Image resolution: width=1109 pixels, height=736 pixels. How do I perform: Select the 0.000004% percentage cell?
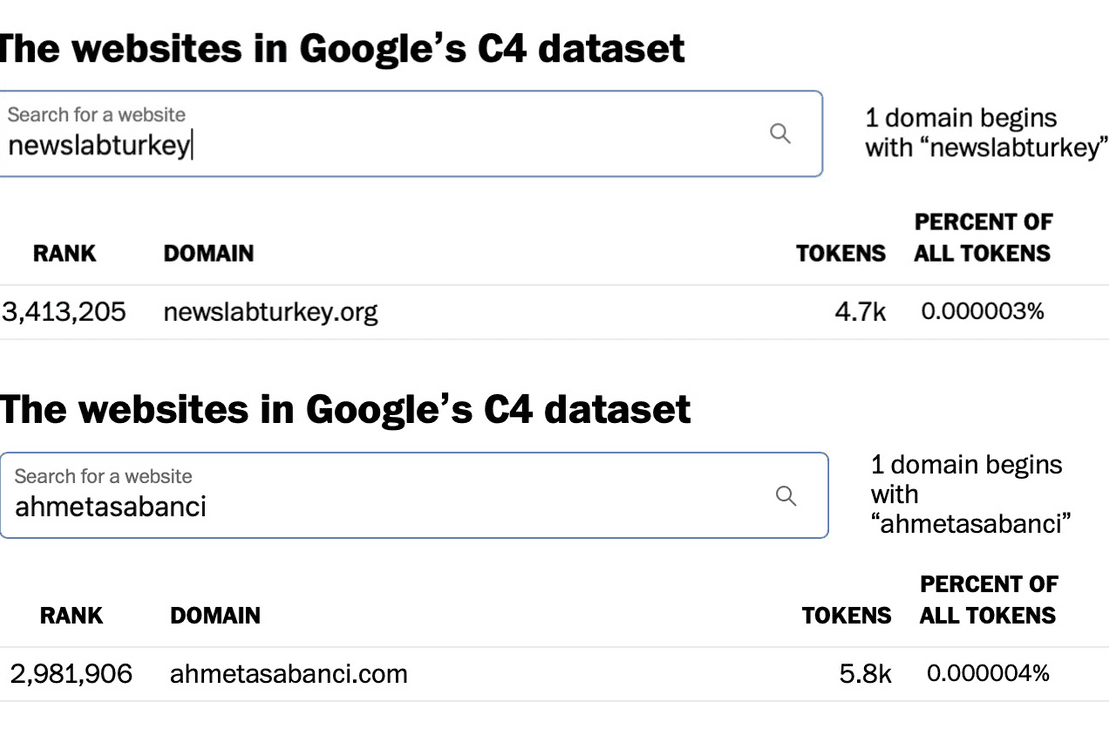988,673
